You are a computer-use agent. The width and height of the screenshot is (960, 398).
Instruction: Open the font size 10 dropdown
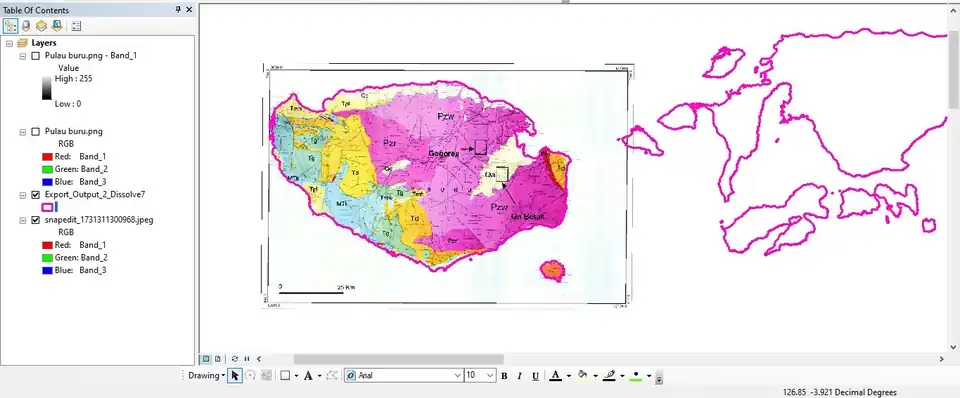point(490,375)
